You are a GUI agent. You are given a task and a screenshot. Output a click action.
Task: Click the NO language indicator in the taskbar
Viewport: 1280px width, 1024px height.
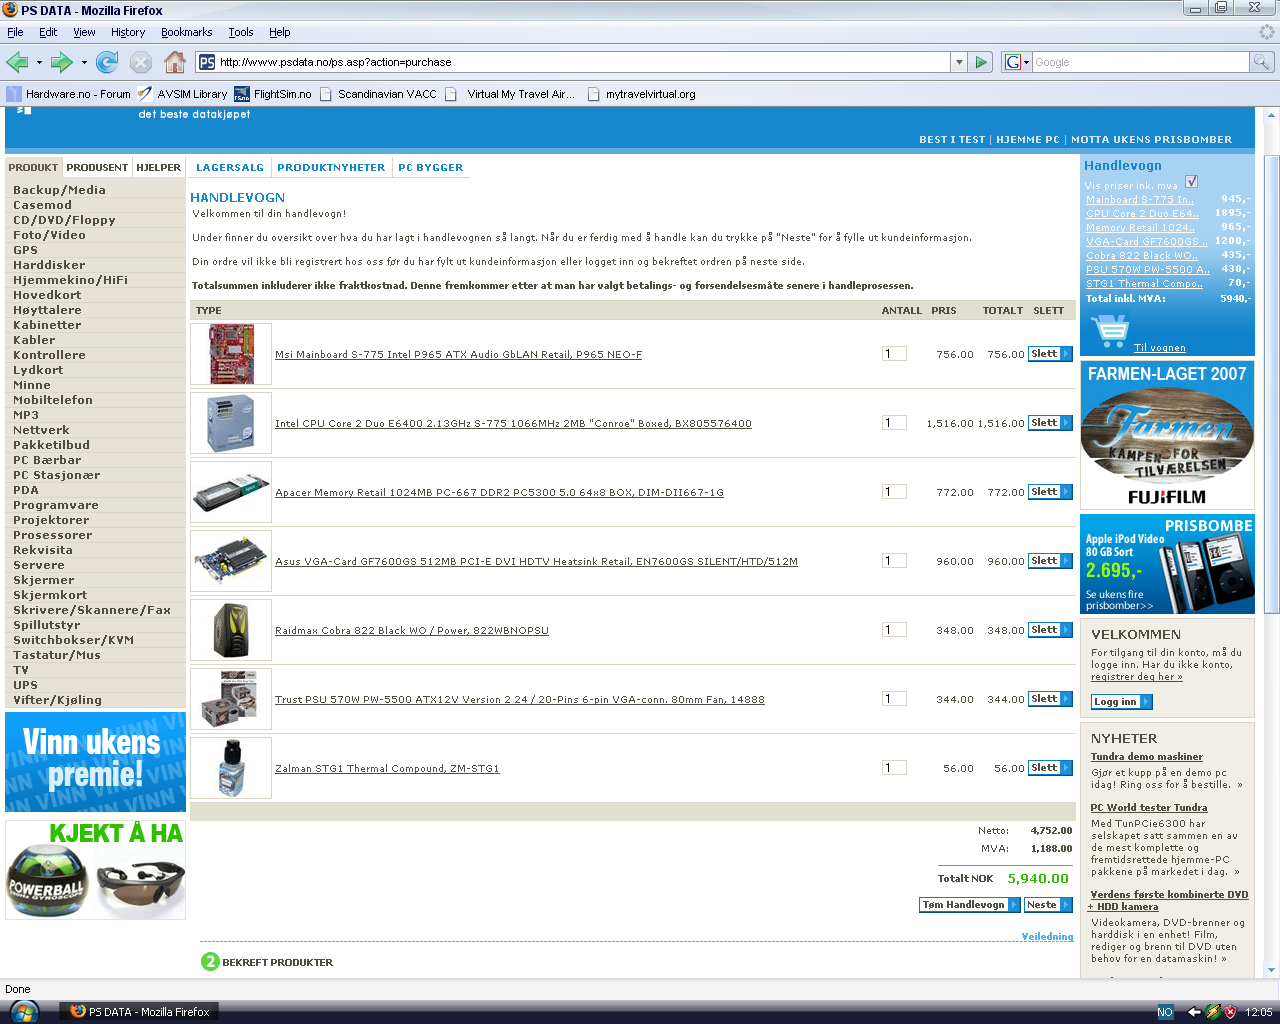point(1165,1012)
